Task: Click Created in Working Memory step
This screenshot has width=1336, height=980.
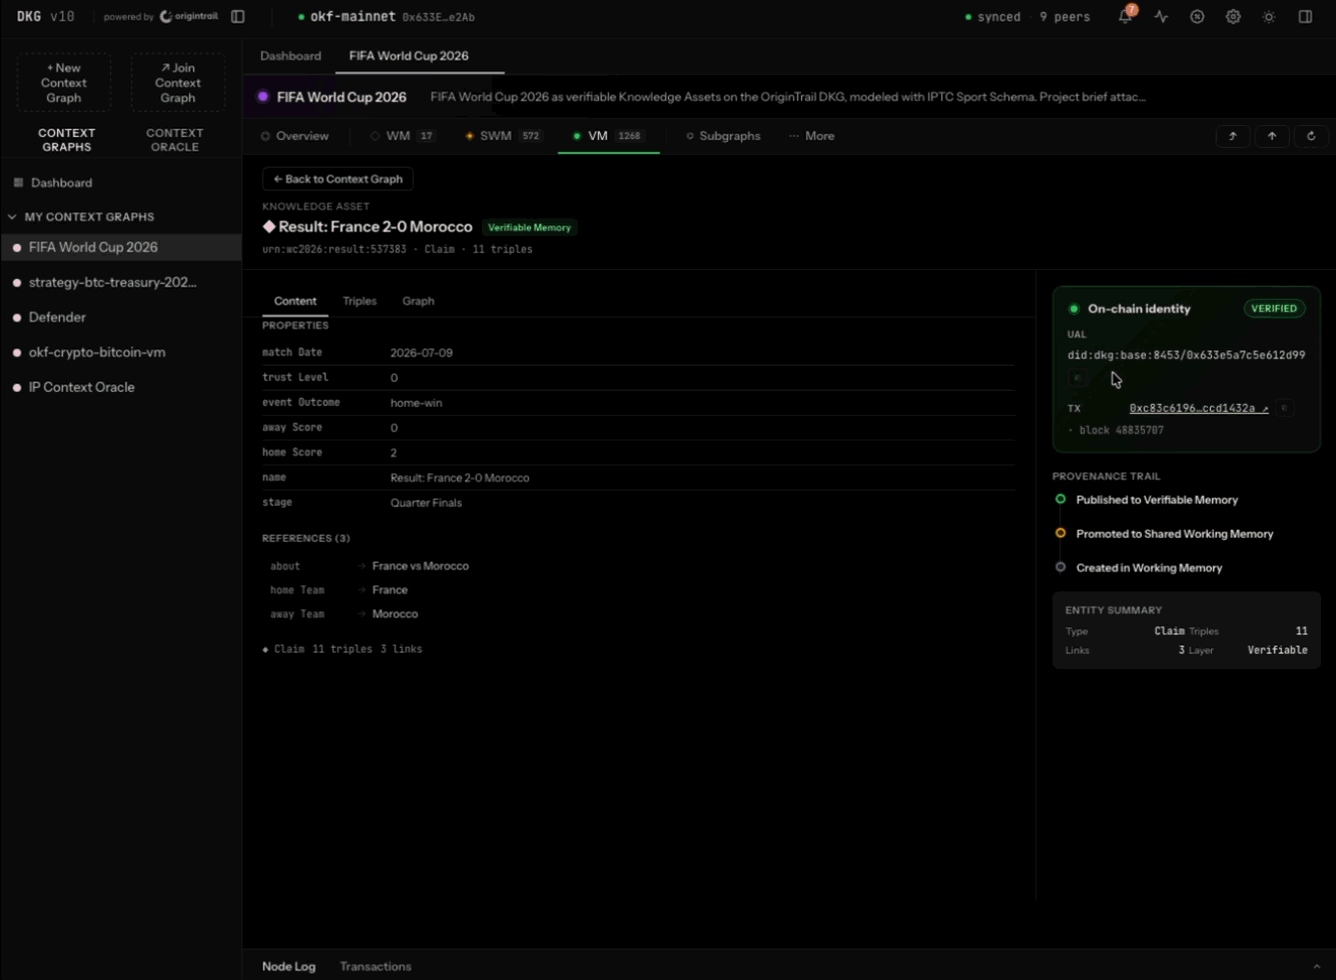Action: (1149, 568)
